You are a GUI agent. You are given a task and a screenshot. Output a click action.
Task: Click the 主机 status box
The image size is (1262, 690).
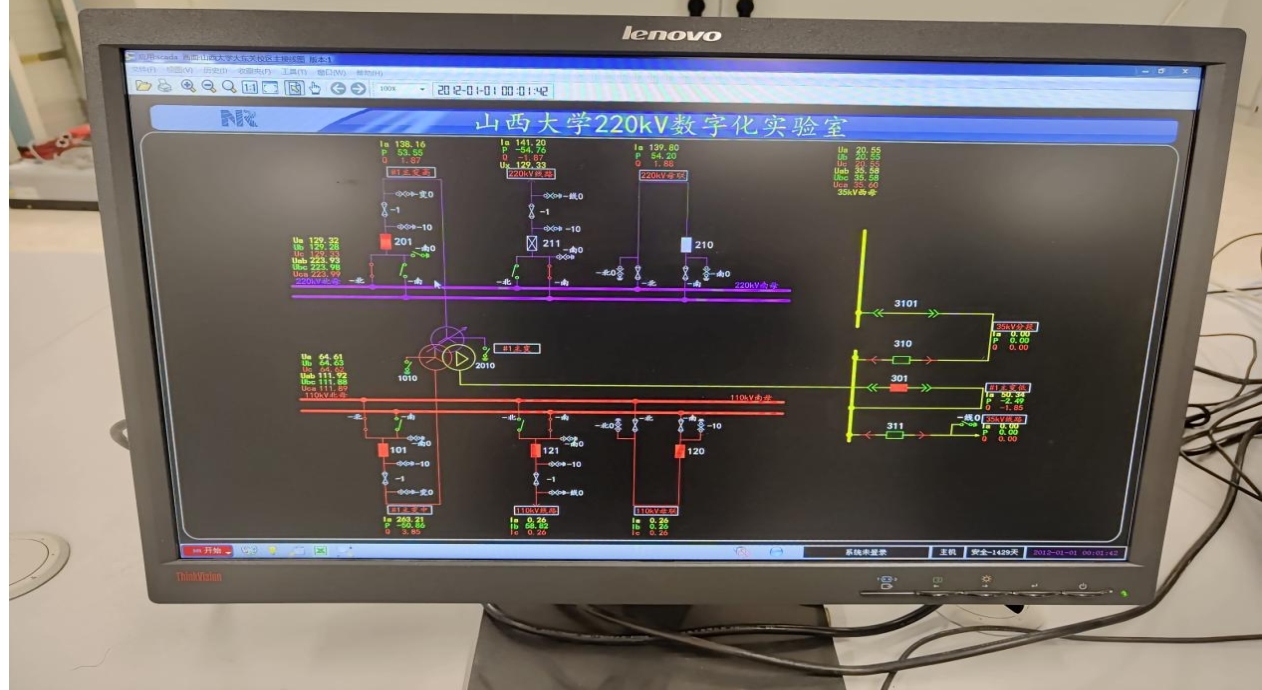[x=947, y=552]
